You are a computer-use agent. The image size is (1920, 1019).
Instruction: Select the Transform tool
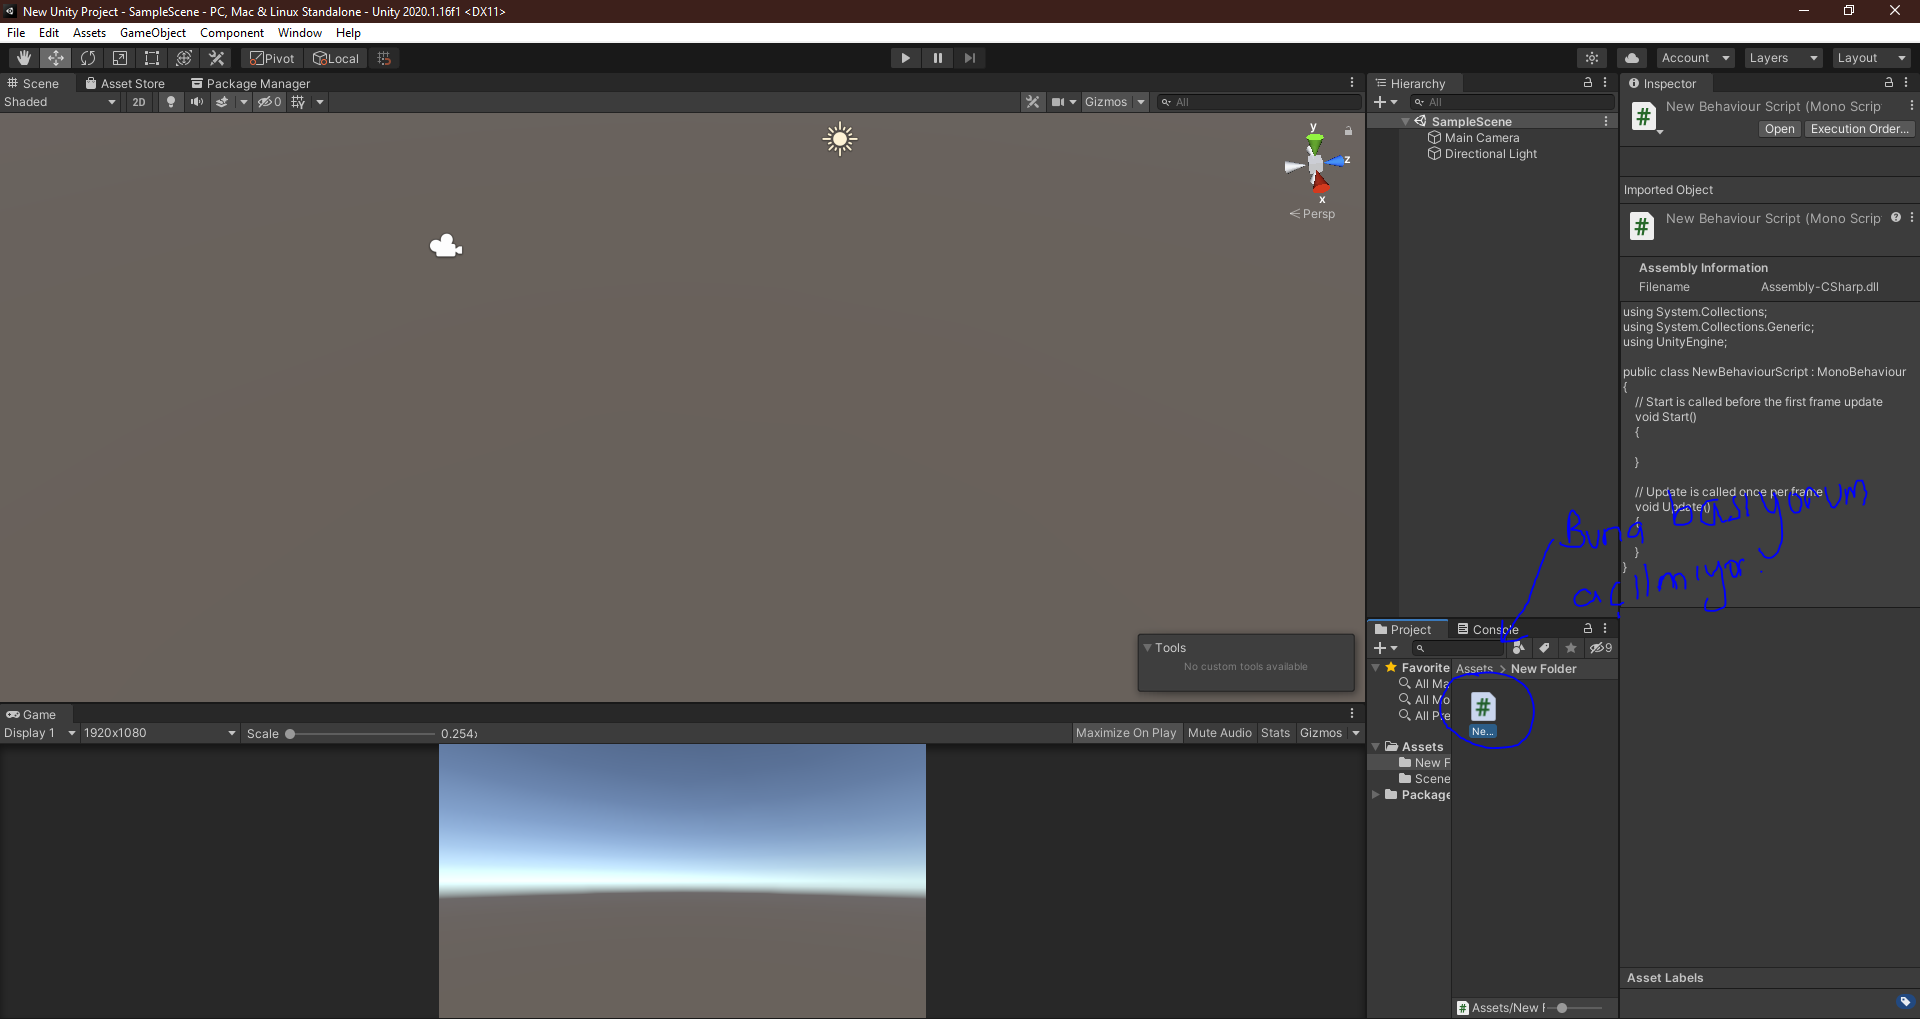pos(184,58)
